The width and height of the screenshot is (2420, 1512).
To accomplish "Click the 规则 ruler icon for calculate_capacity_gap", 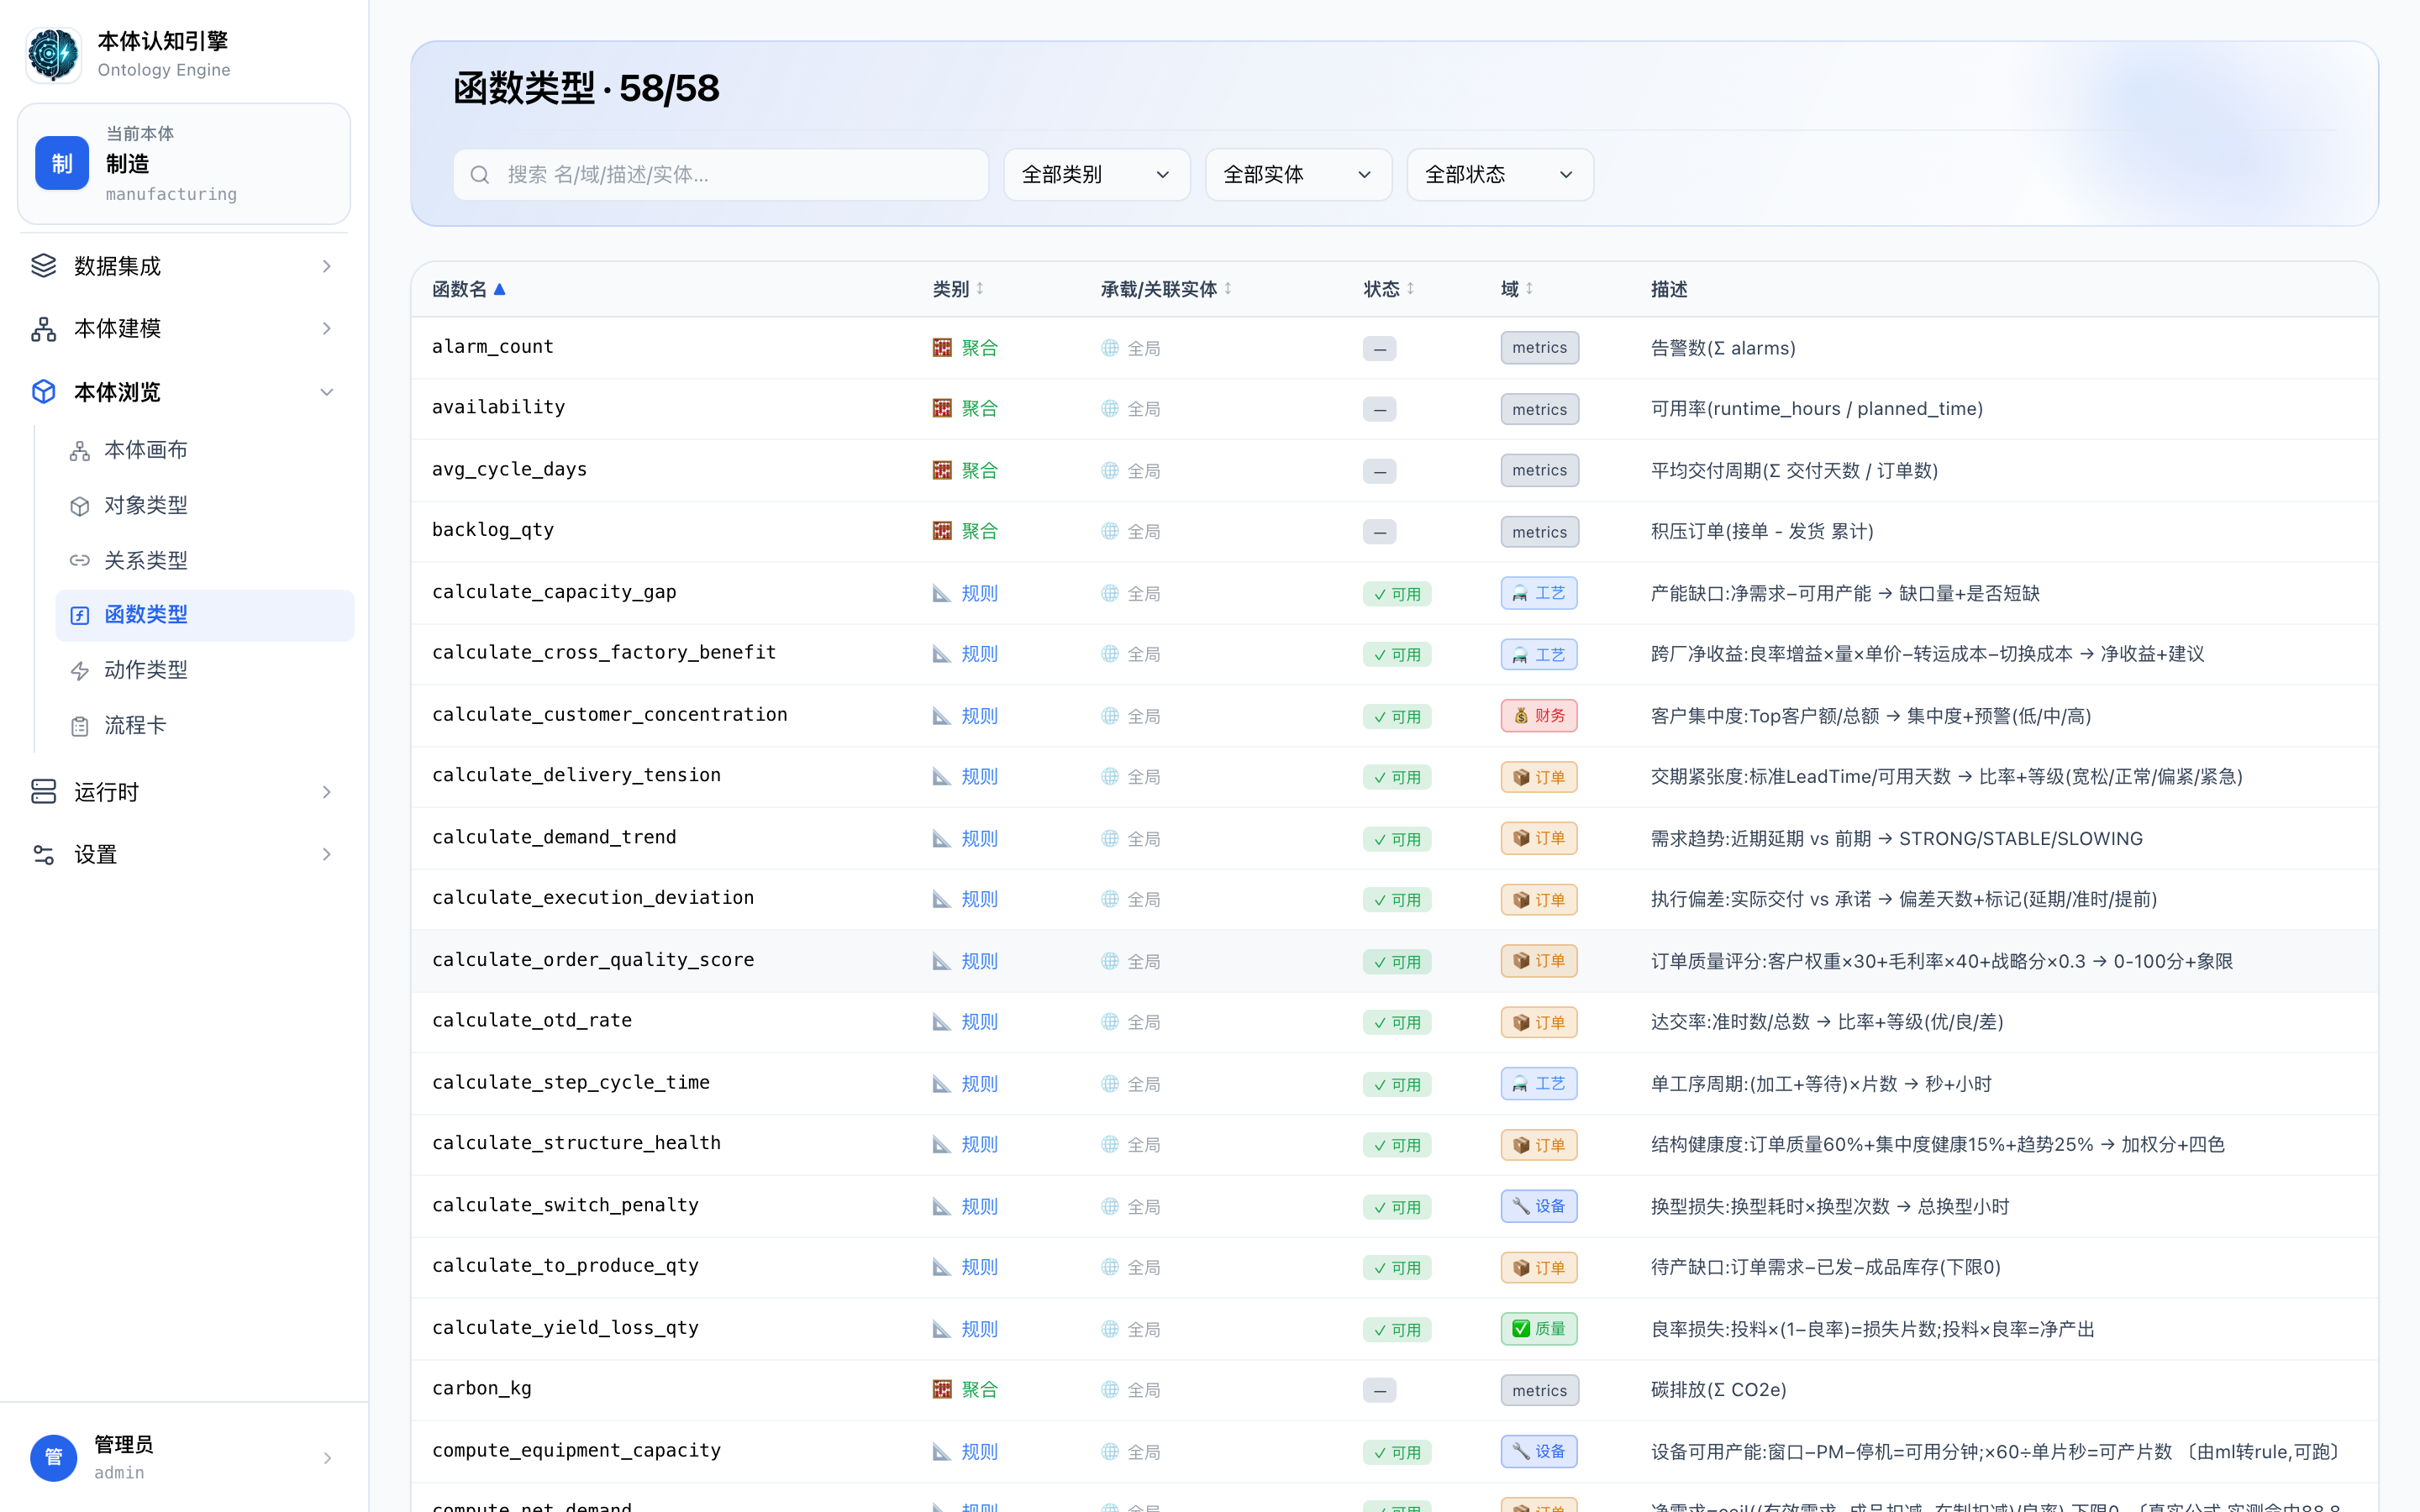I will coord(942,593).
